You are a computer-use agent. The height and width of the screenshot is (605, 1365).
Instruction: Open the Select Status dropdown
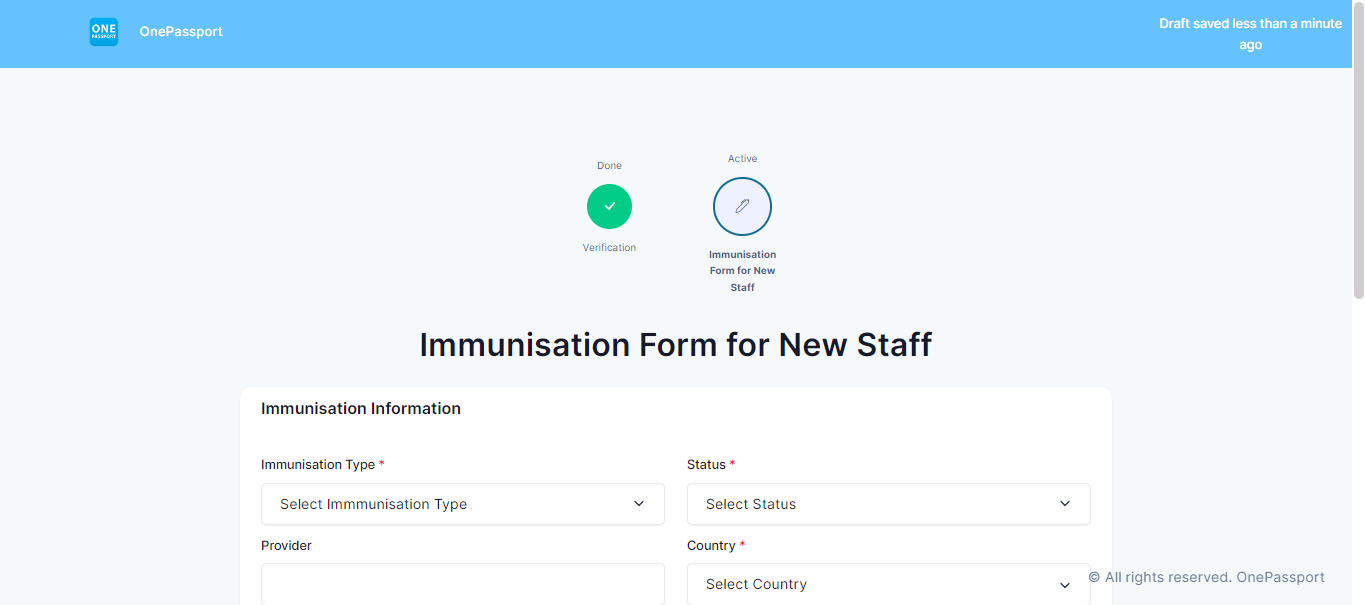(x=889, y=504)
